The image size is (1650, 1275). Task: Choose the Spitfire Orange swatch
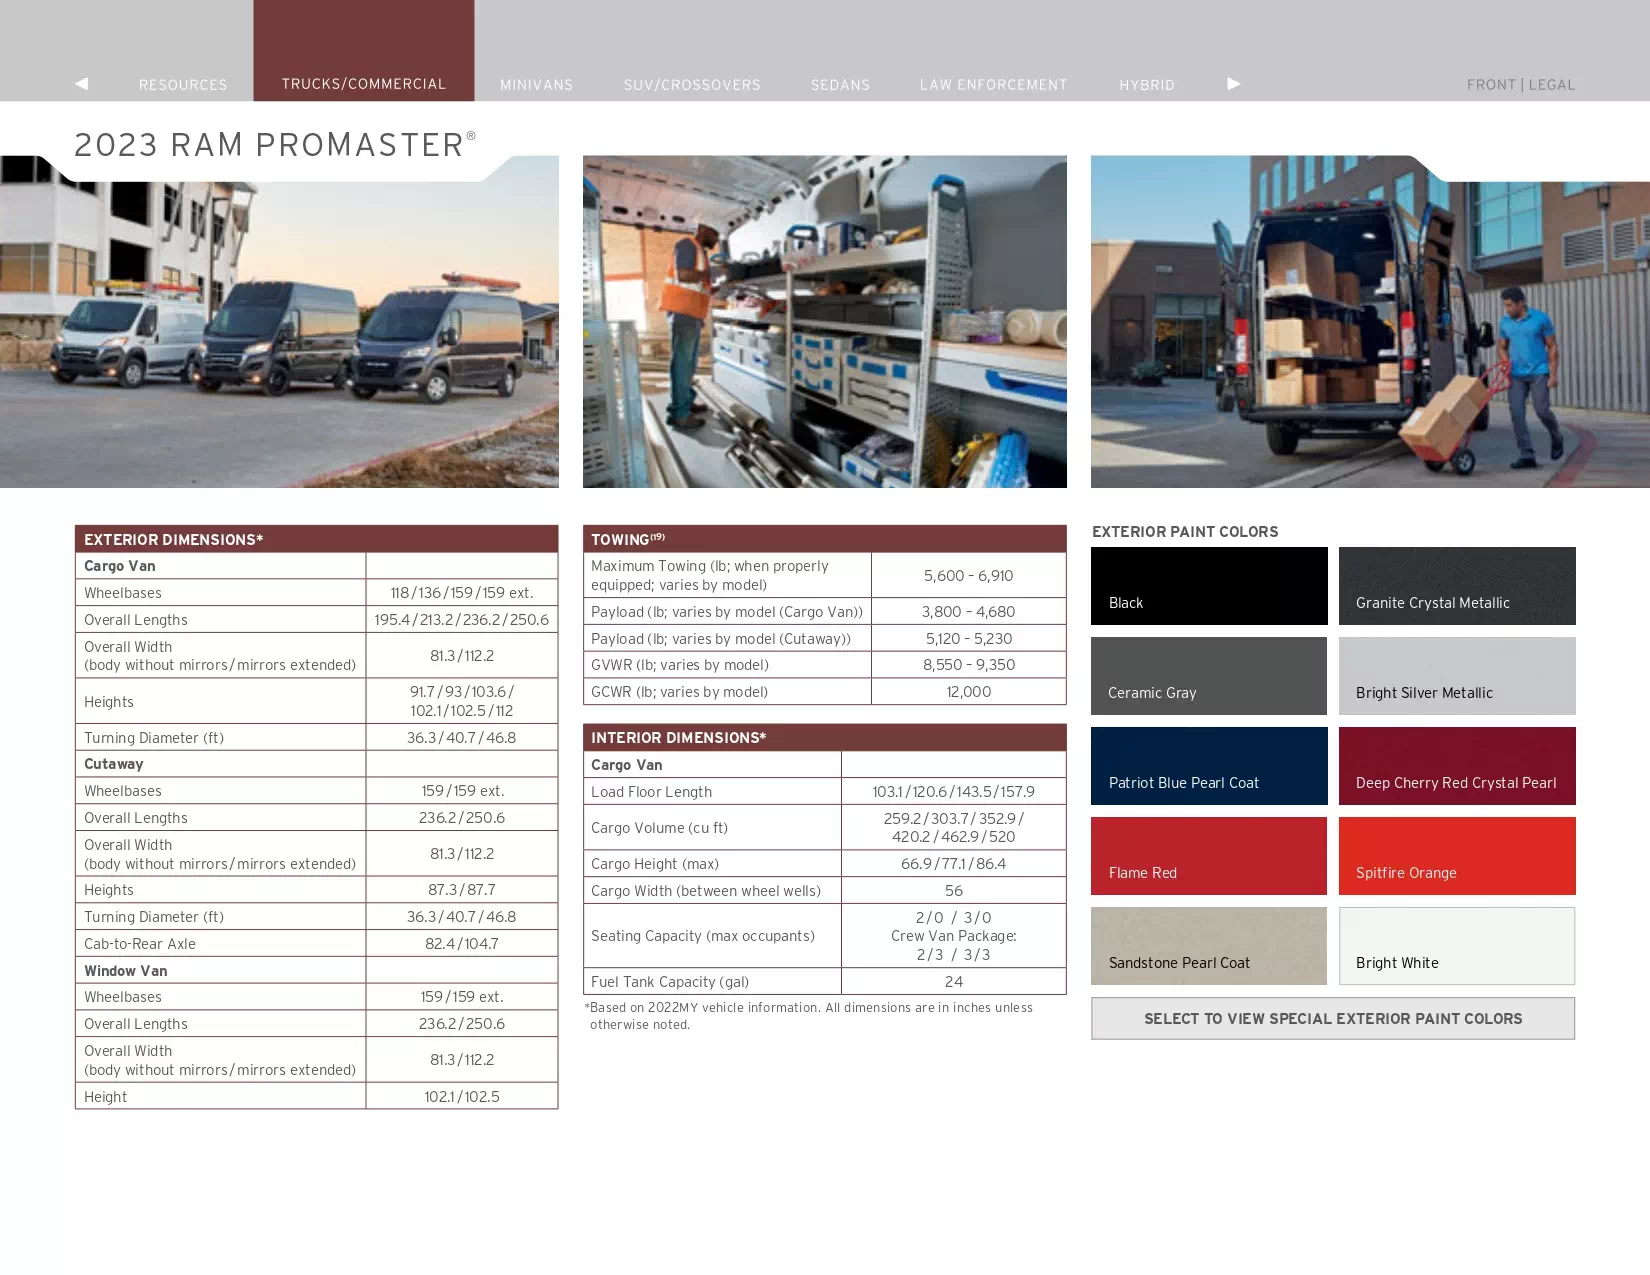coord(1457,856)
